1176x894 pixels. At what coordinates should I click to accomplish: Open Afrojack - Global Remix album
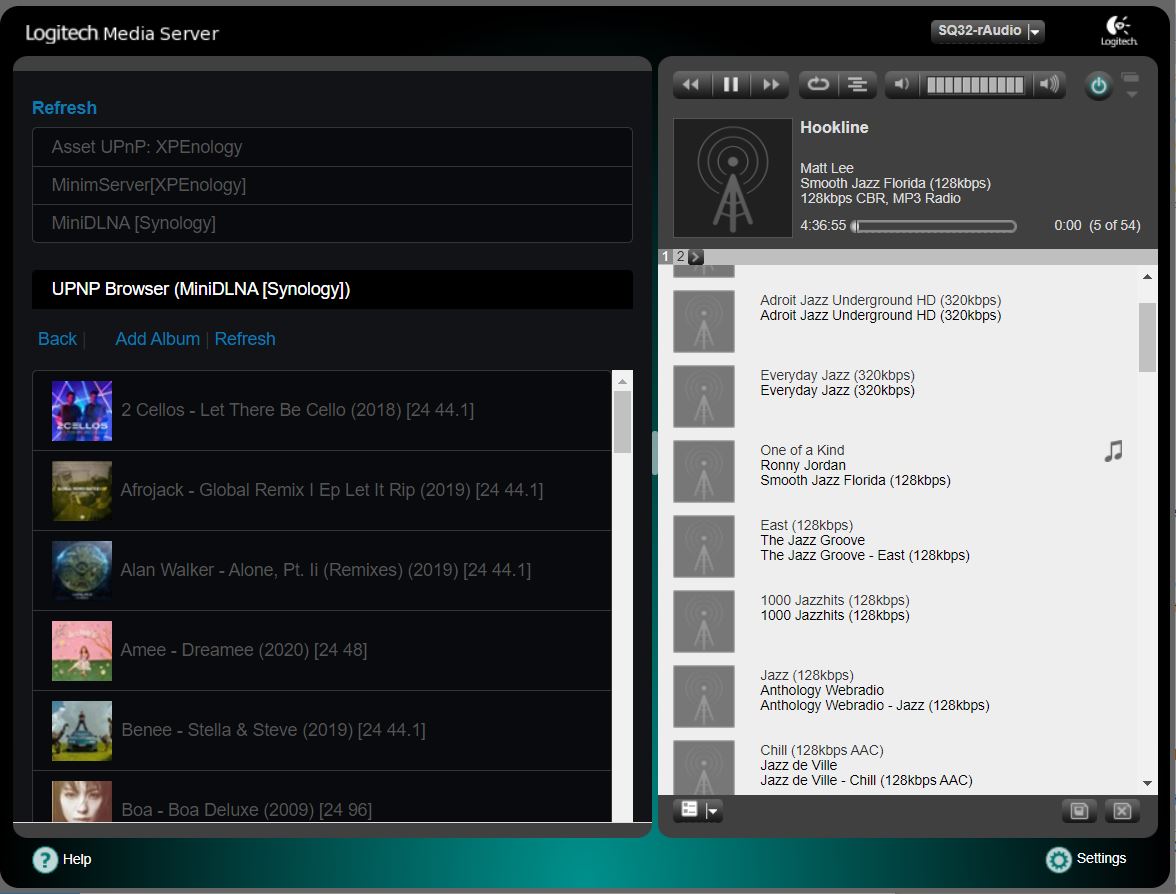coord(322,490)
